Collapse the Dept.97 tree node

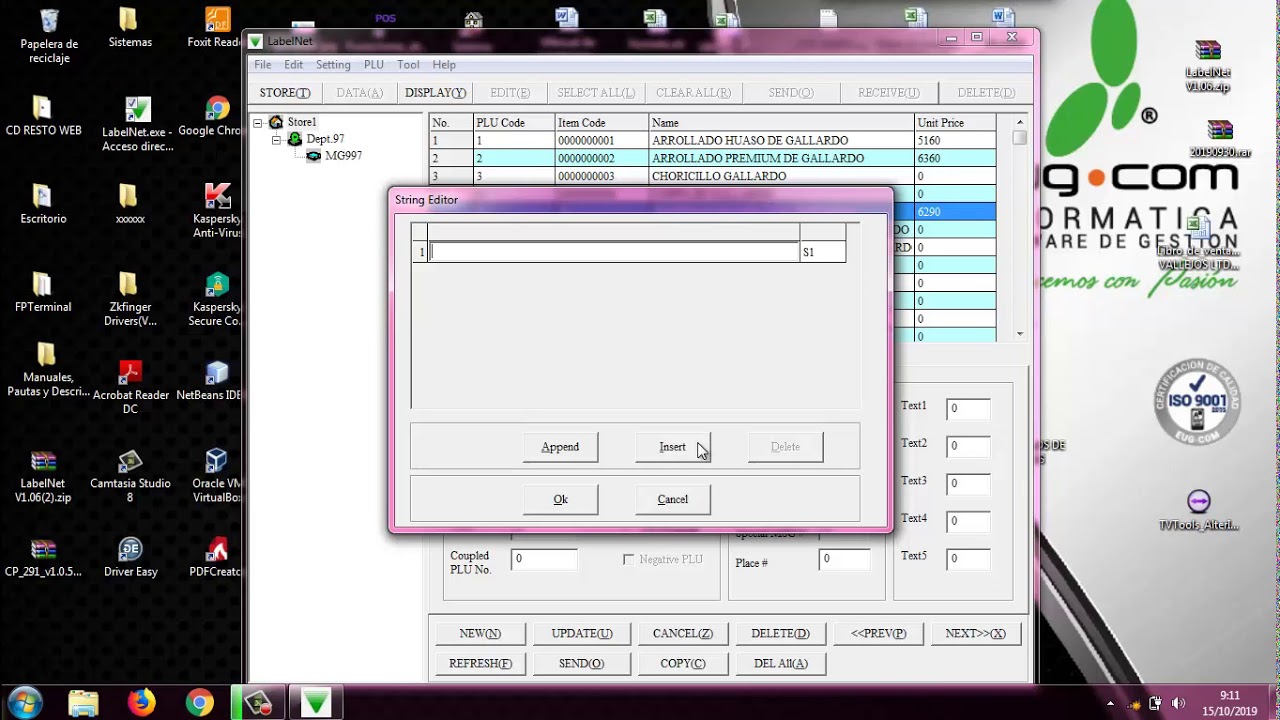pyautogui.click(x=277, y=140)
